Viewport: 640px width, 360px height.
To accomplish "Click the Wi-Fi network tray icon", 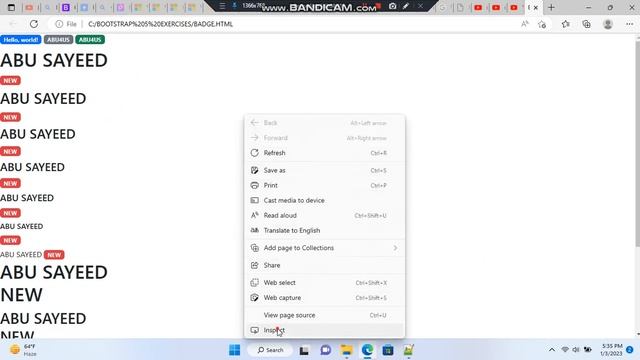I will (565, 350).
